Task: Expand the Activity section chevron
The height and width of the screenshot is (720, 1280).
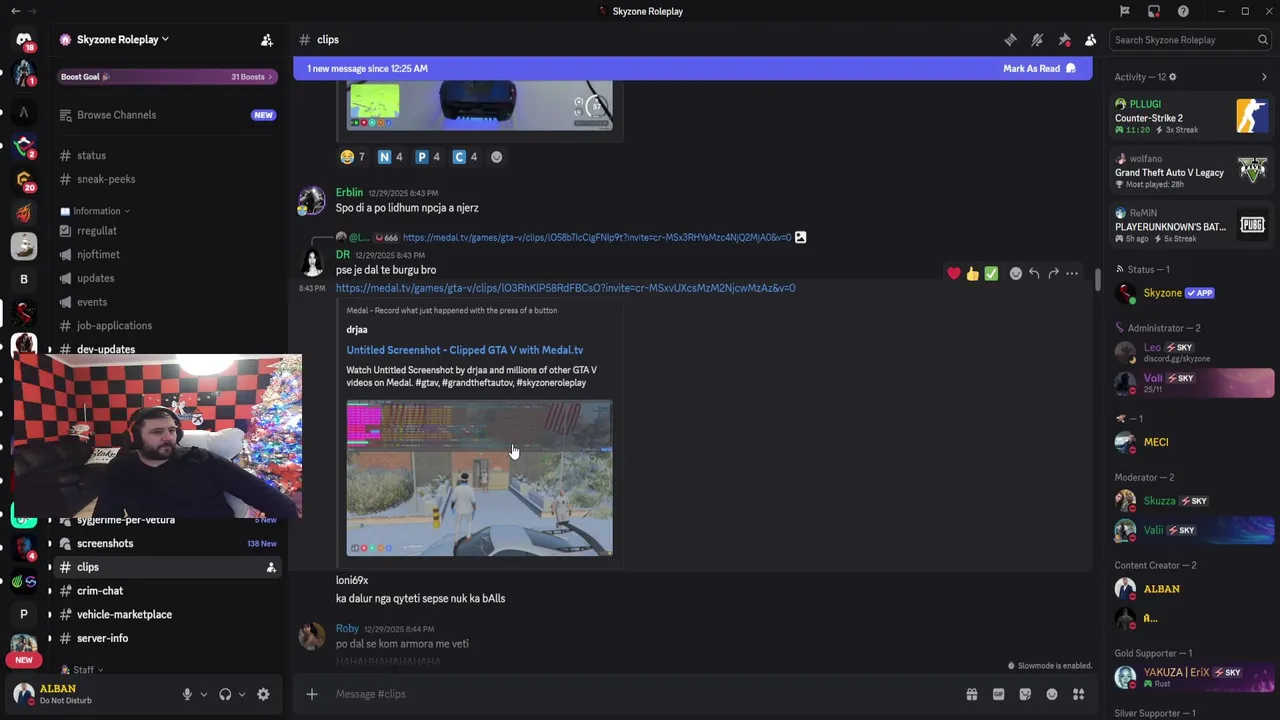Action: pos(1264,77)
